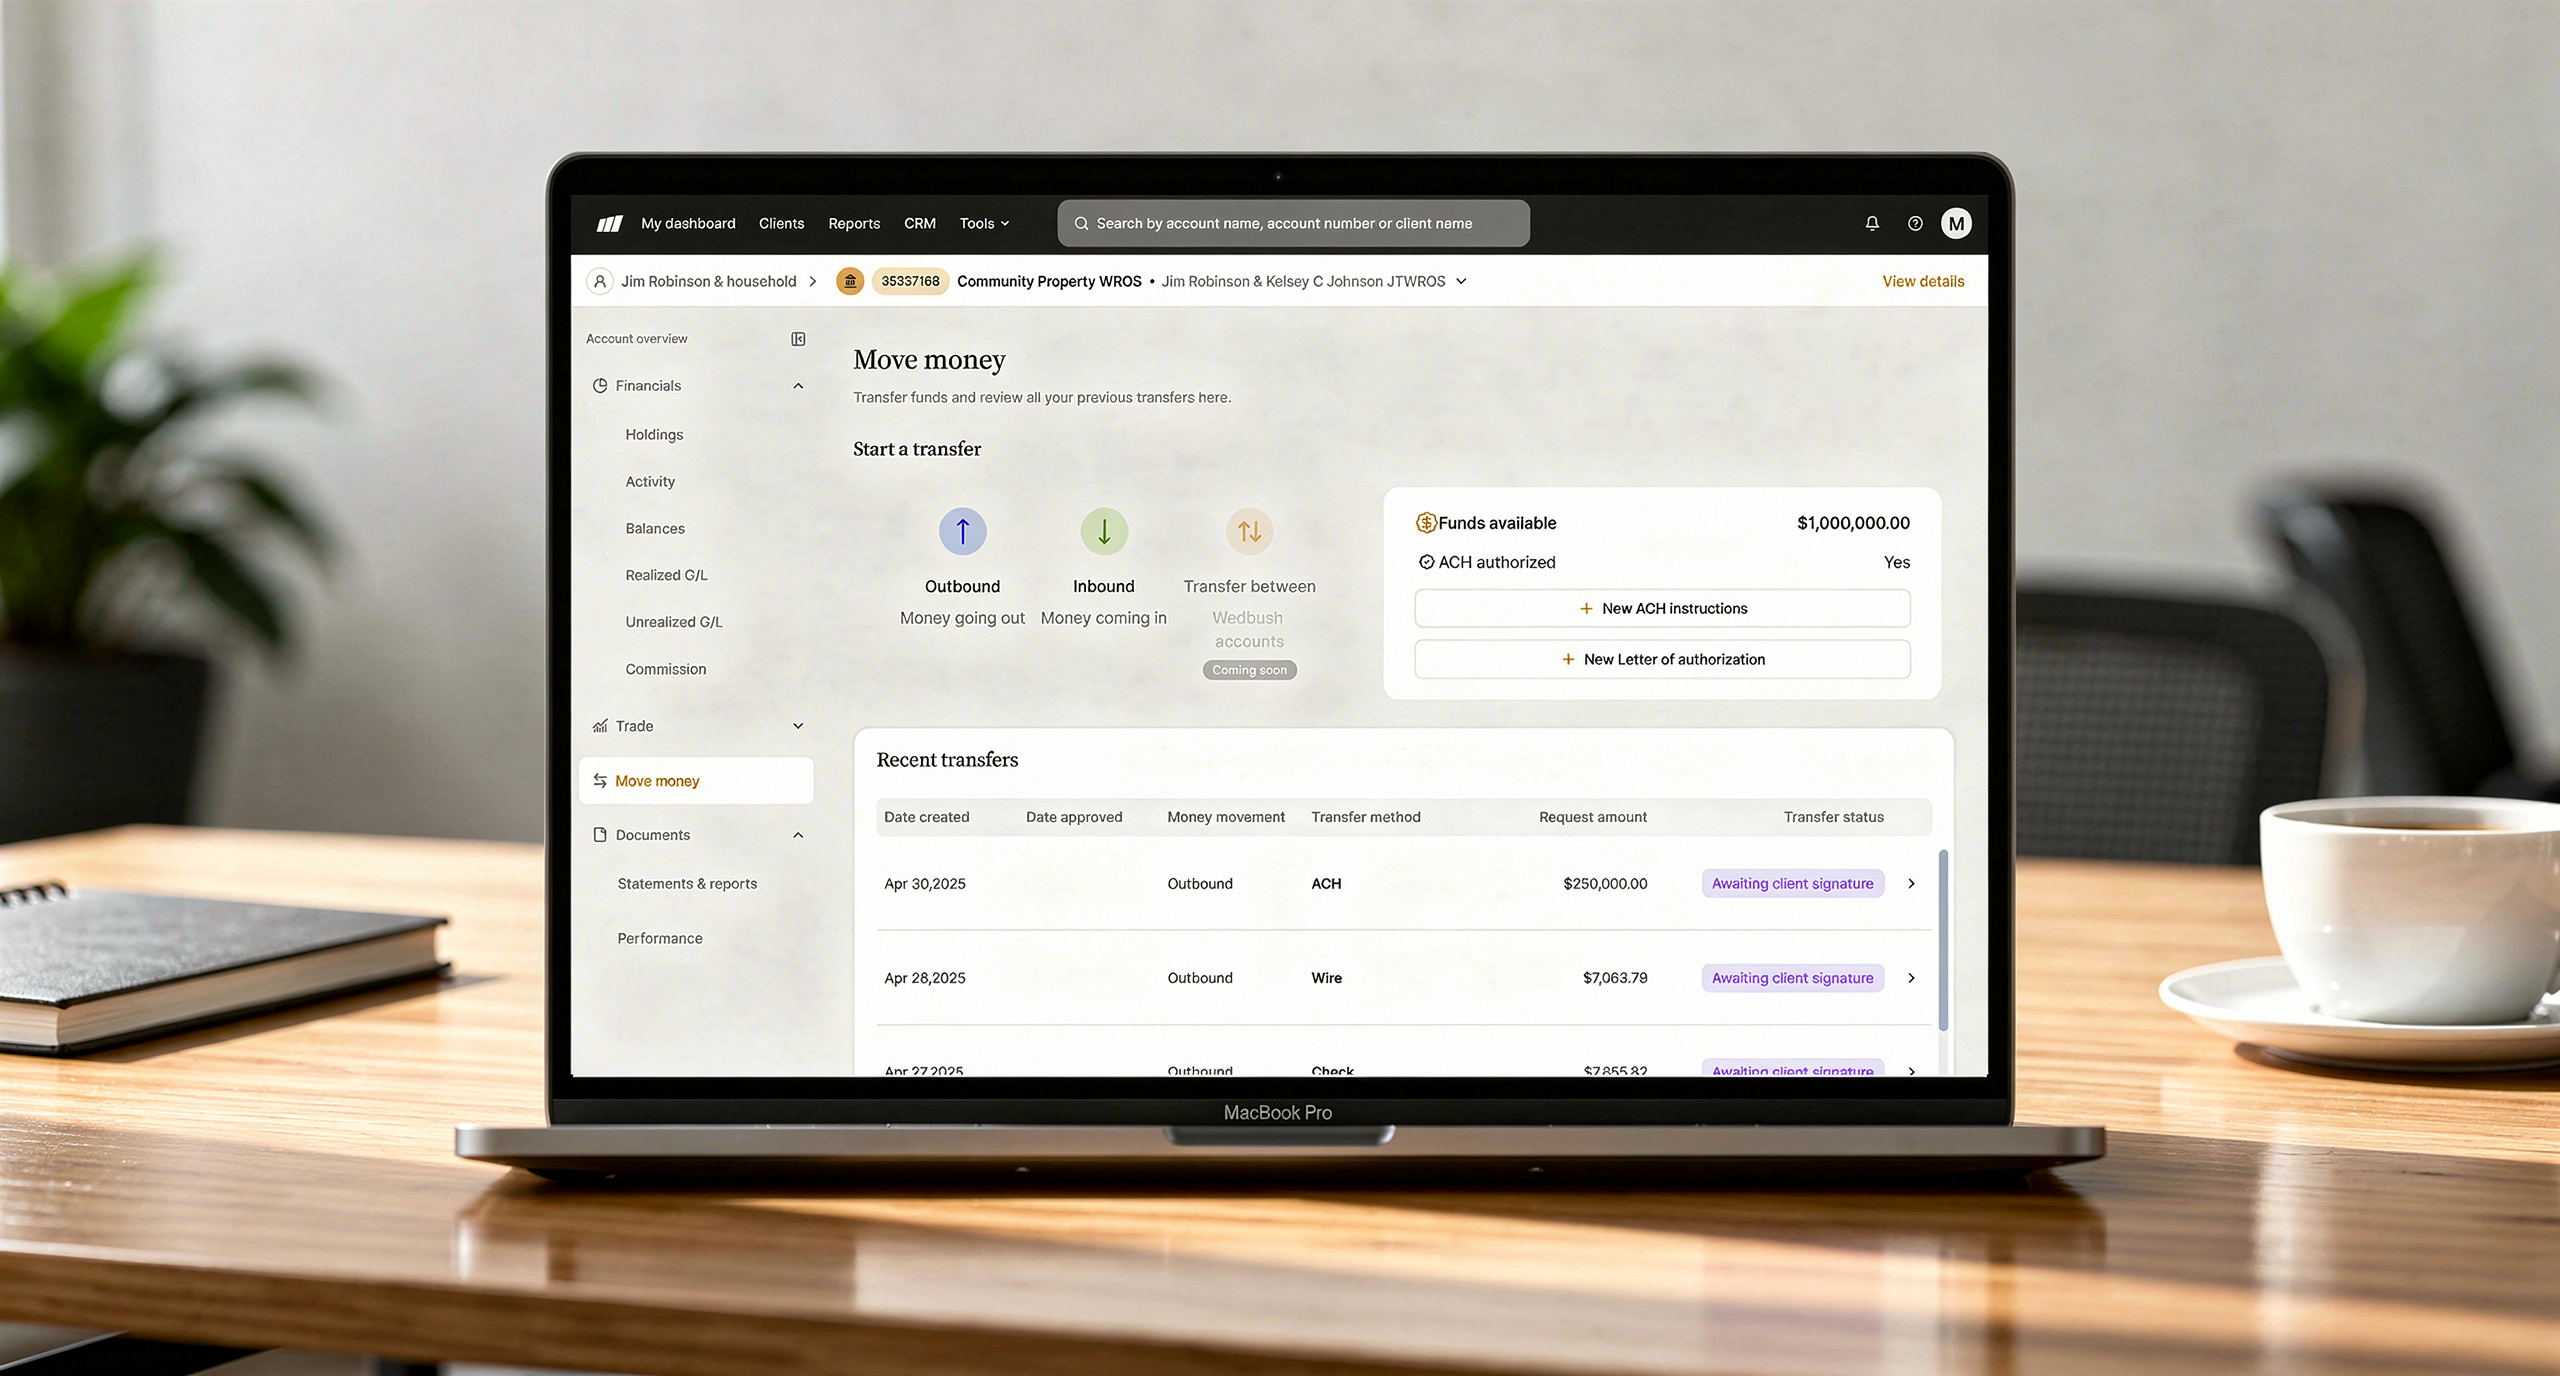Click the account search field
The width and height of the screenshot is (2560, 1376).
(1293, 223)
